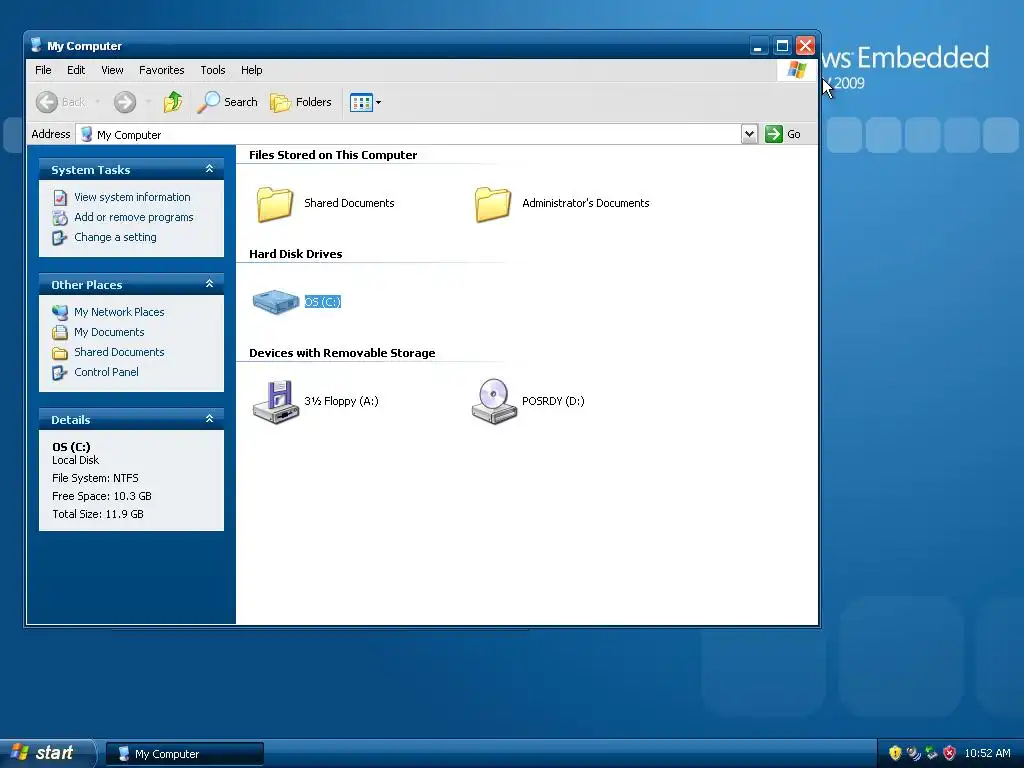Open My Network Places link
This screenshot has width=1024, height=768.
(x=119, y=312)
